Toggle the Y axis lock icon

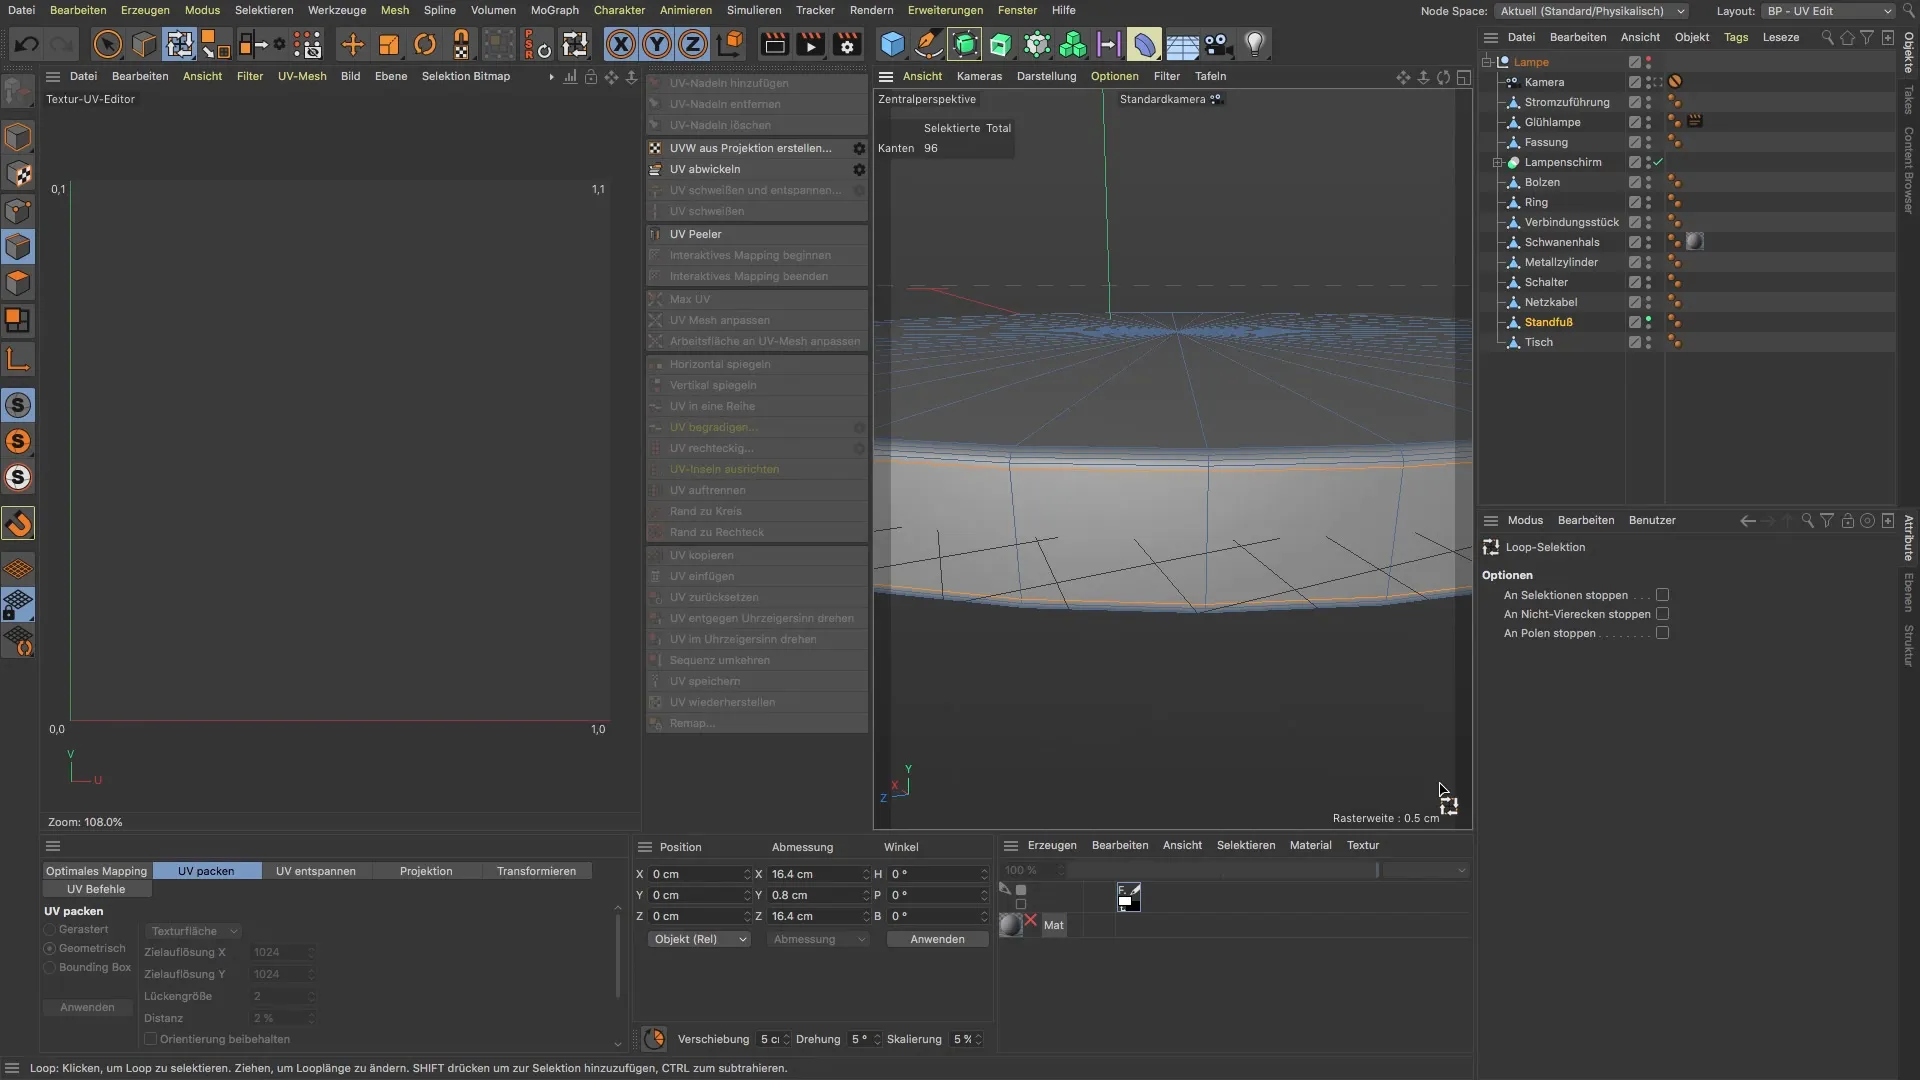click(x=657, y=45)
